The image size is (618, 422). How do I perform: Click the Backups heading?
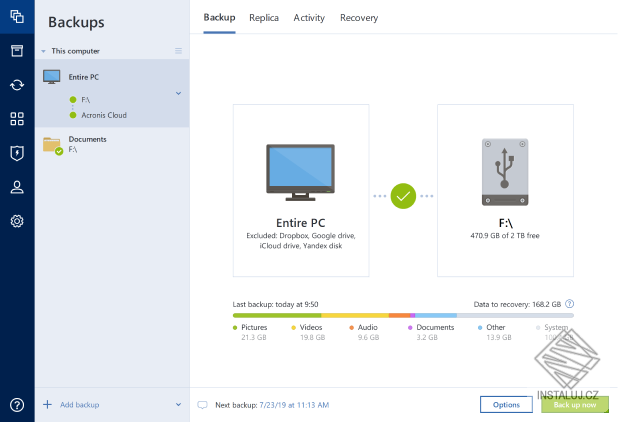pos(76,22)
